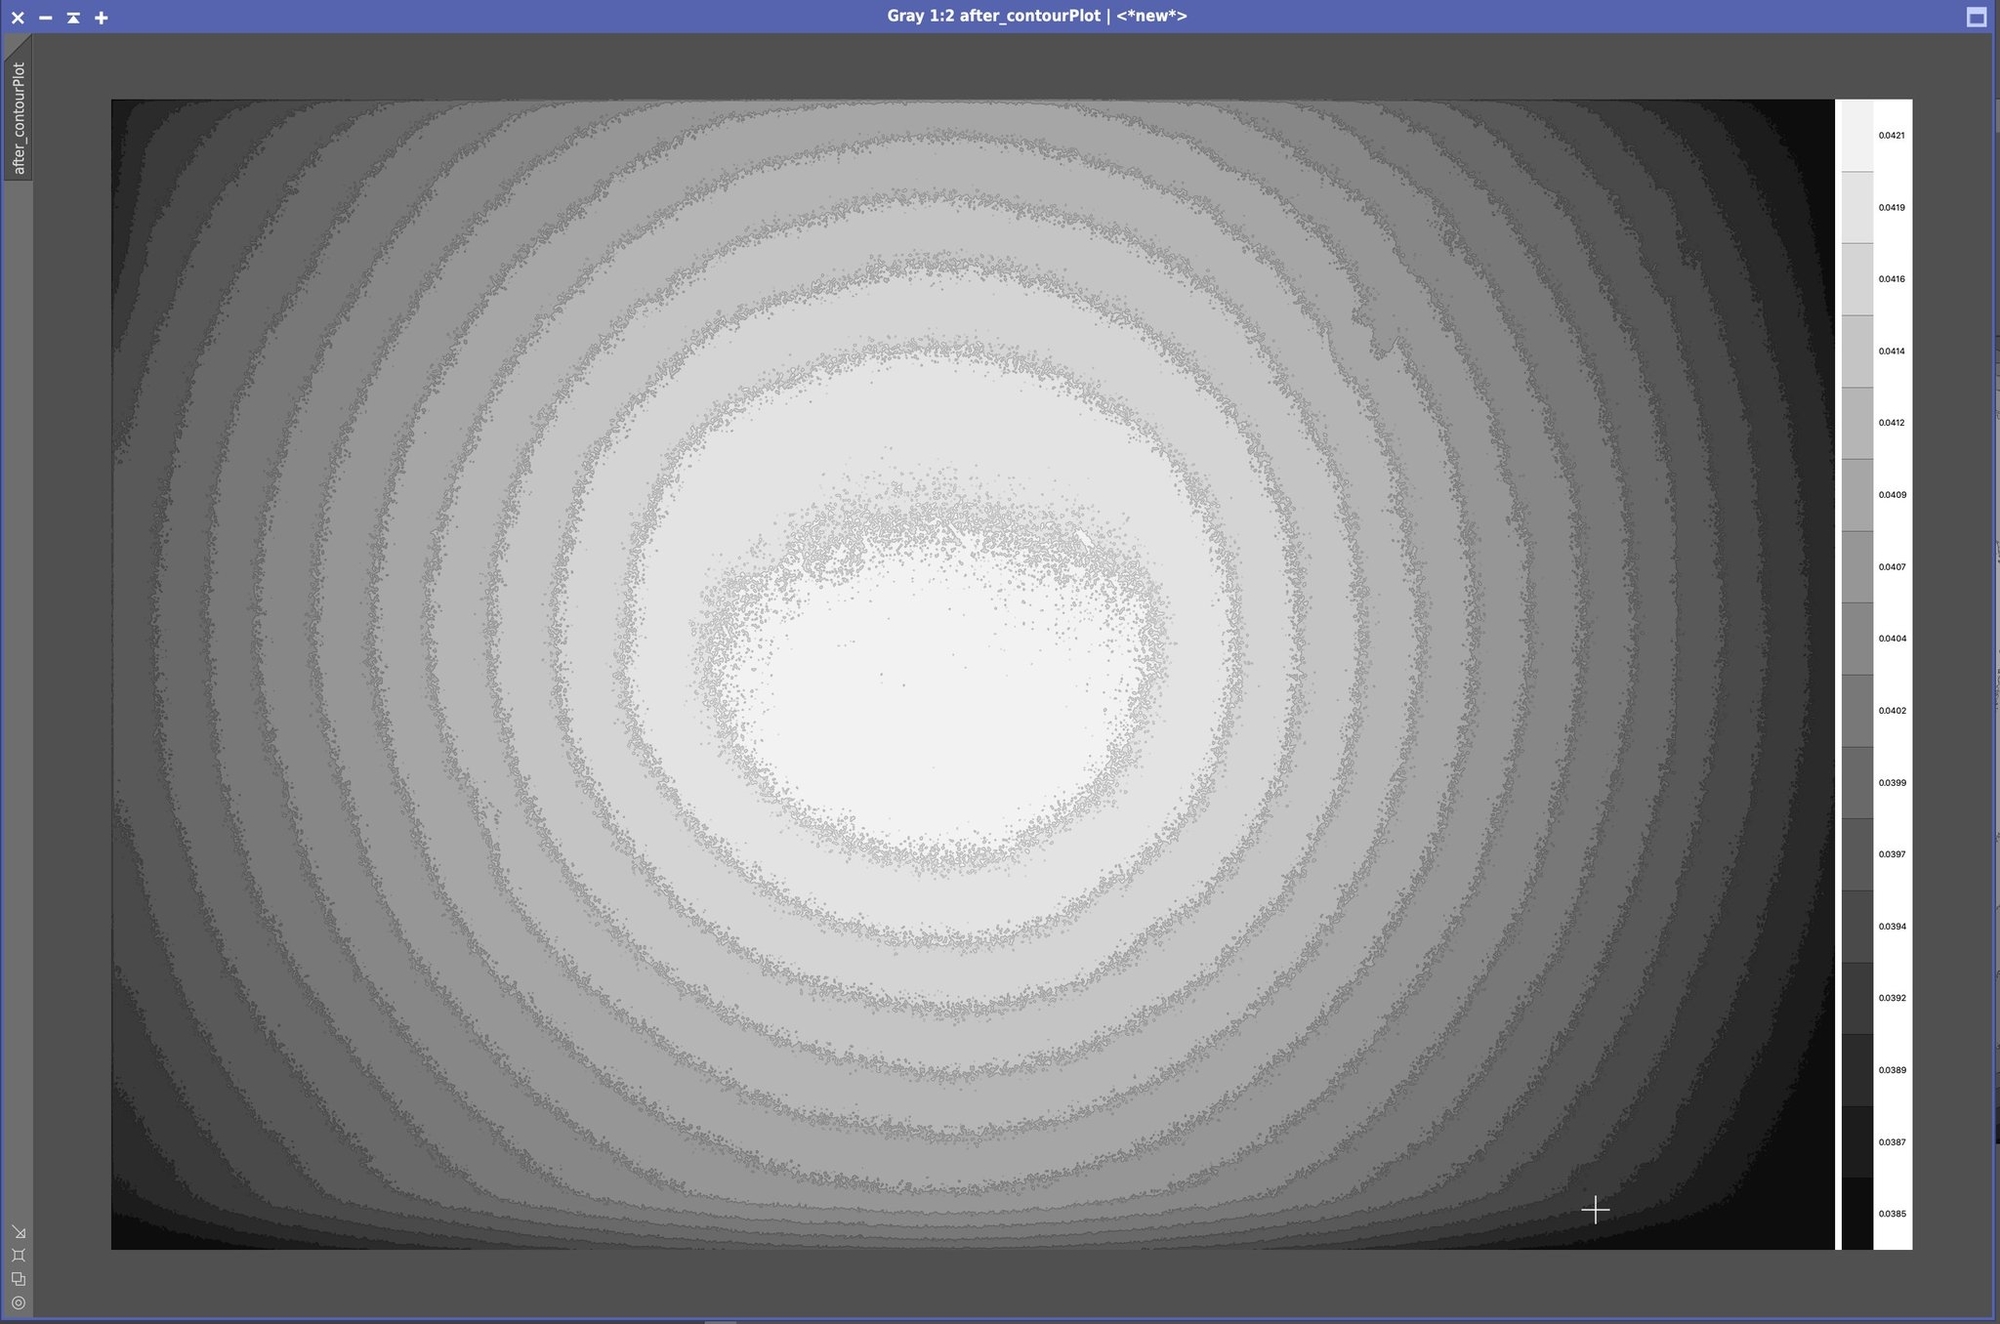
Task: Click the overlapping squares duplicate image icon
Action: click(x=19, y=1279)
